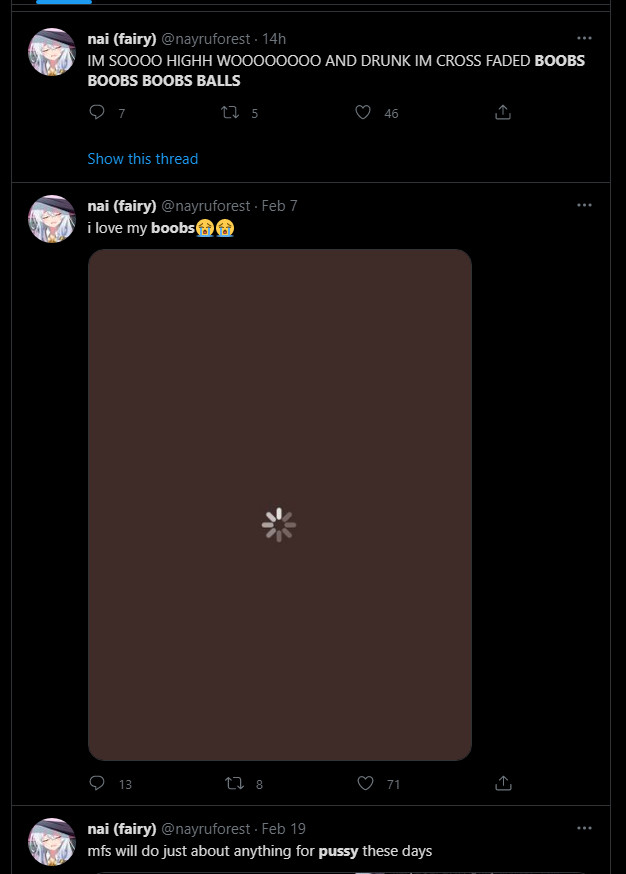Share the 14h cross faded tweet
The width and height of the screenshot is (626, 874).
coord(503,113)
